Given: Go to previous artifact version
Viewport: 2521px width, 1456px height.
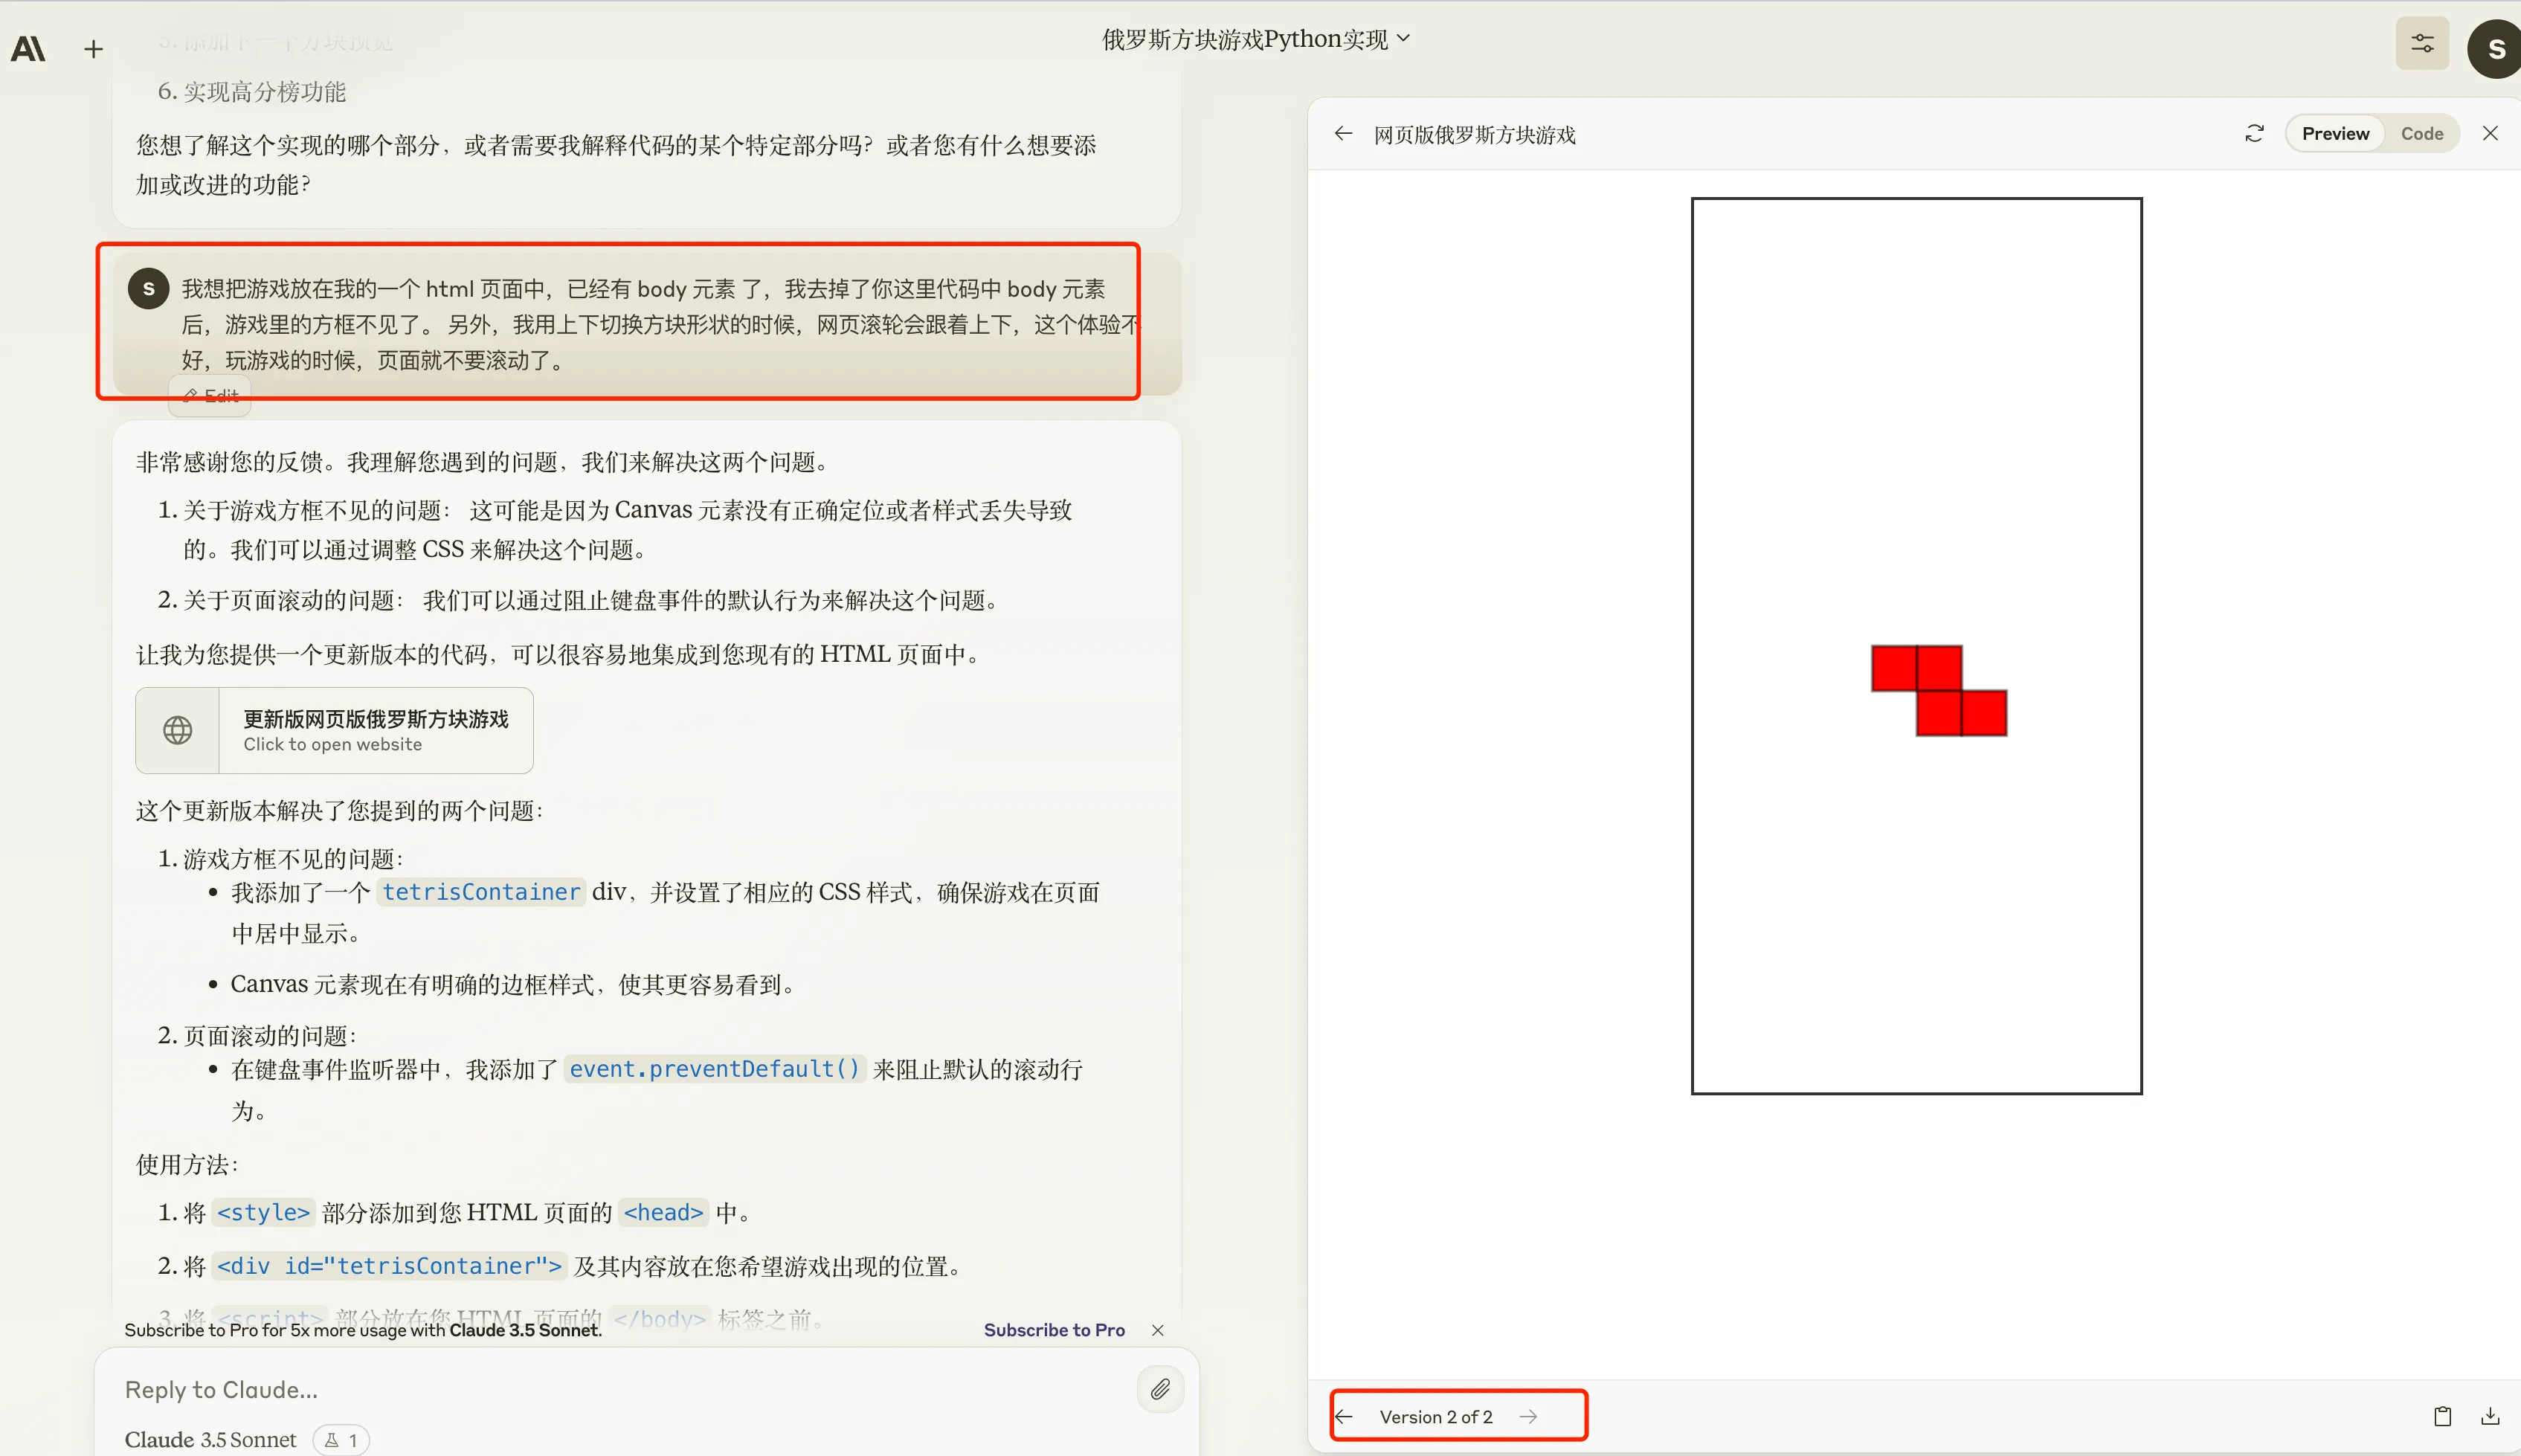Looking at the screenshot, I should 1345,1417.
